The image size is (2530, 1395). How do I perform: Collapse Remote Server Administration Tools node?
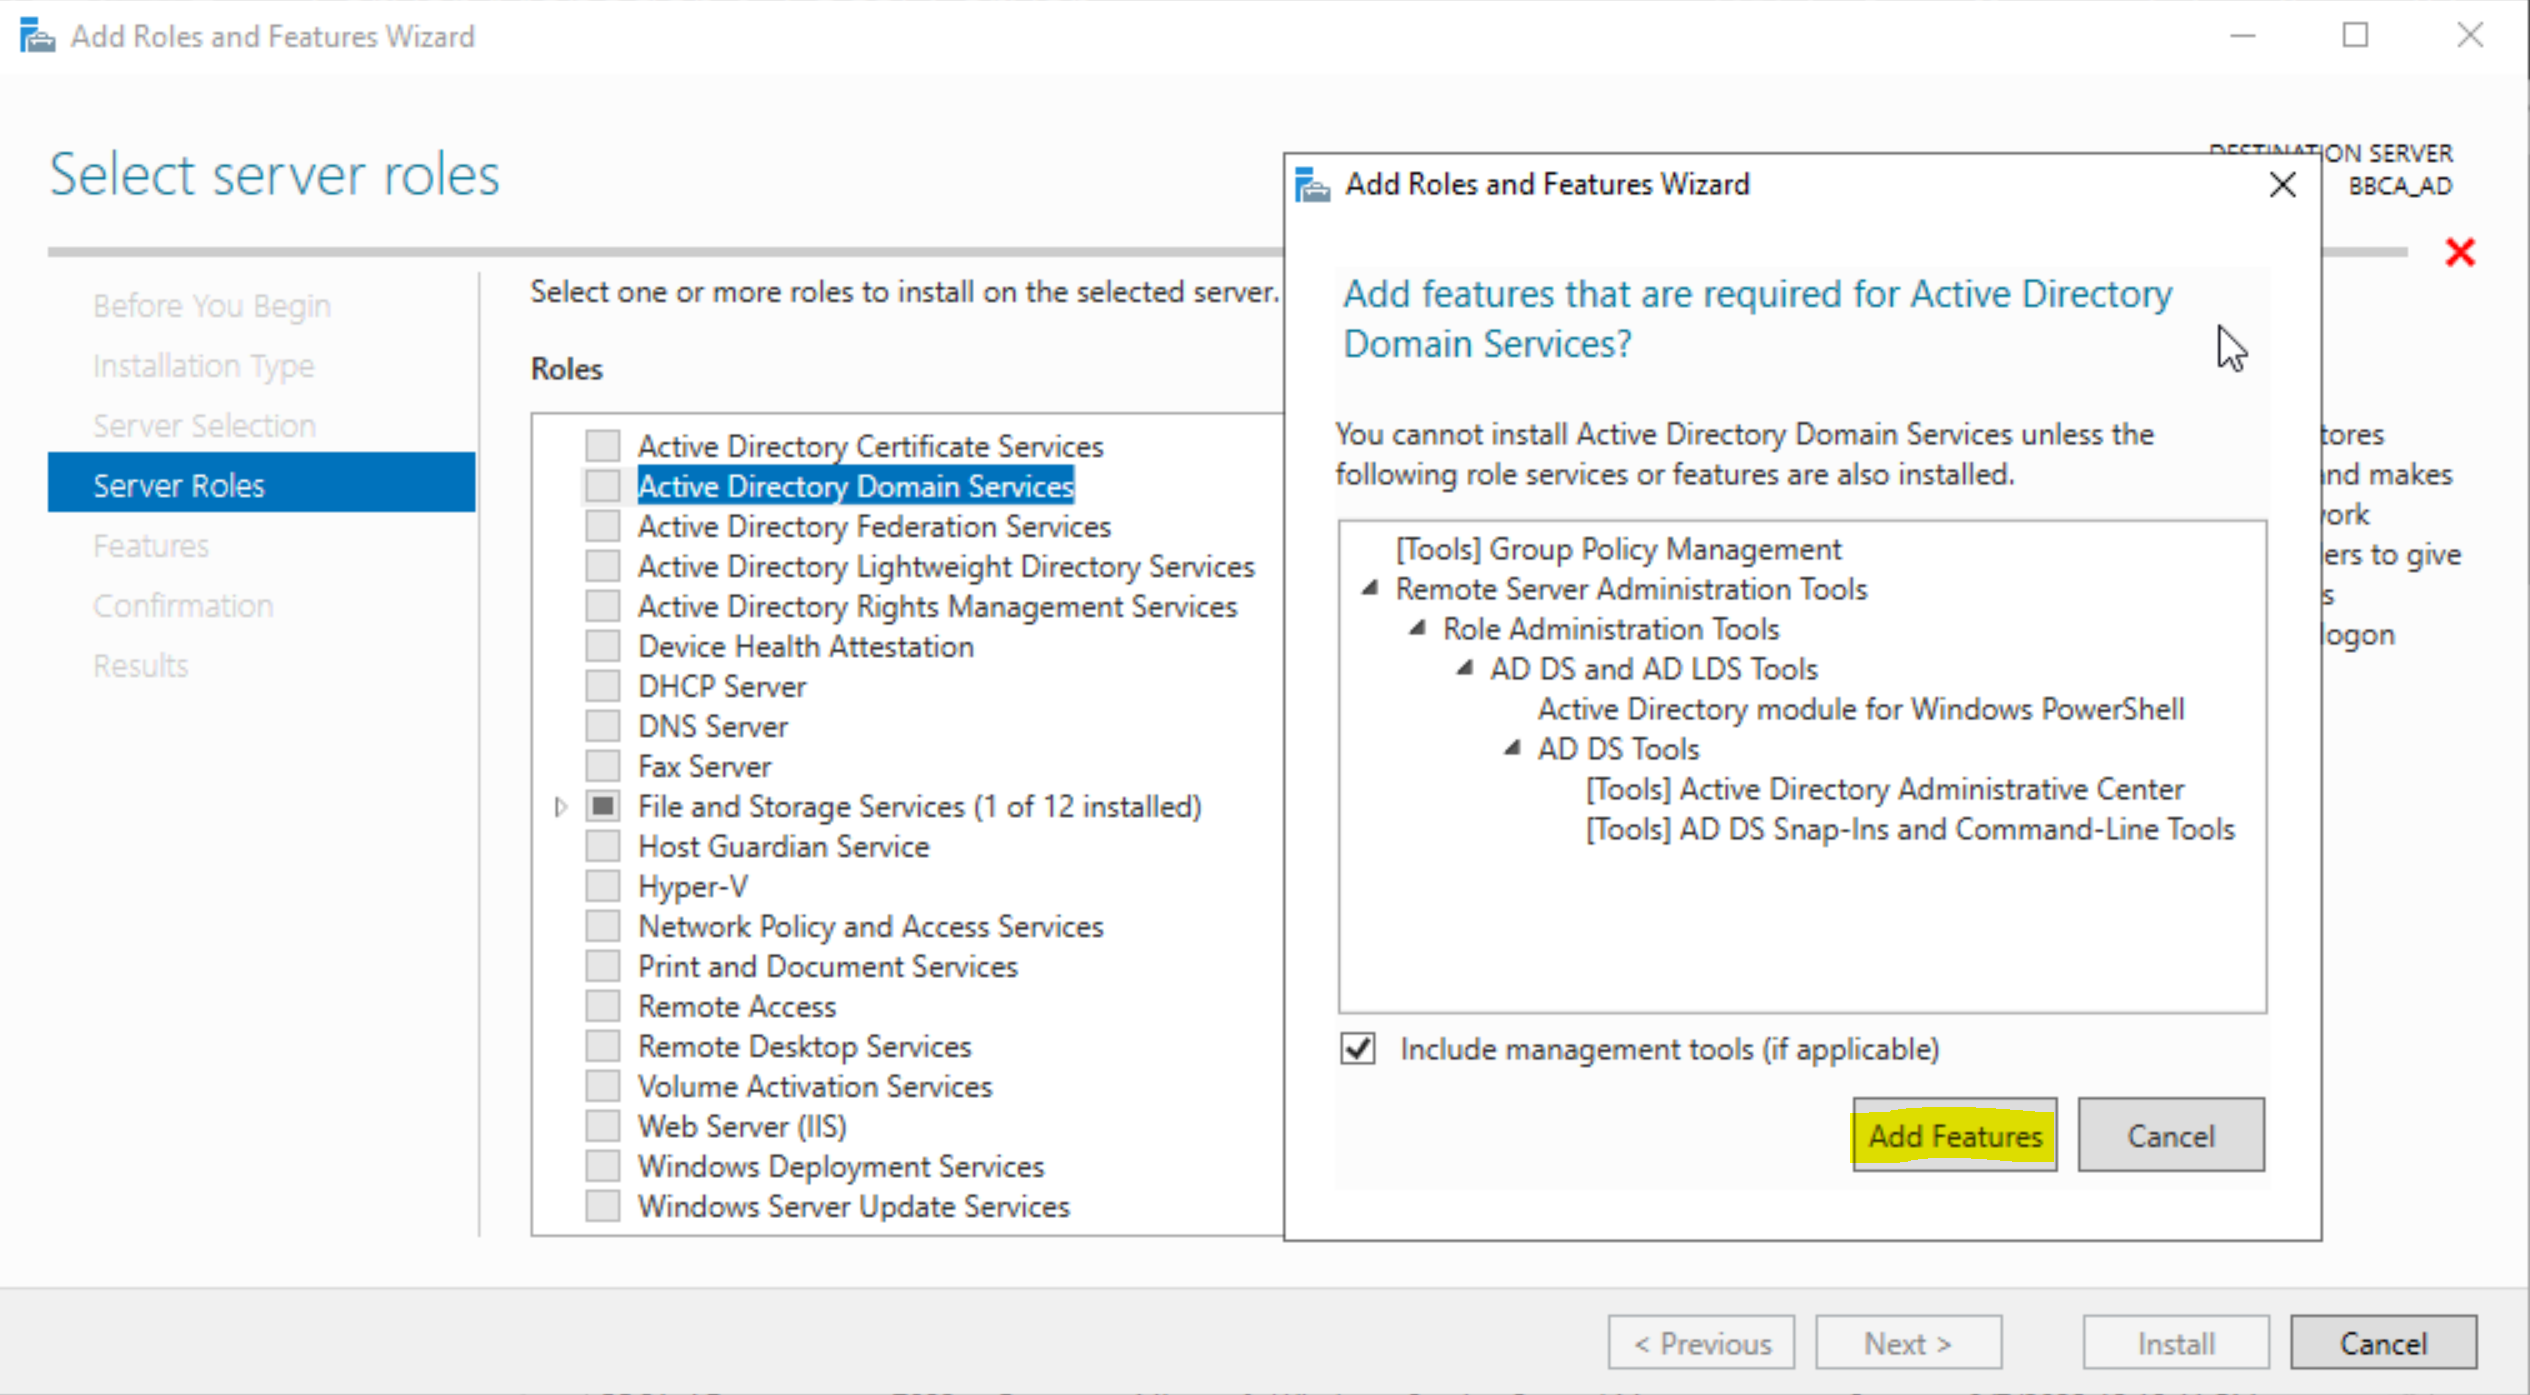(1371, 588)
